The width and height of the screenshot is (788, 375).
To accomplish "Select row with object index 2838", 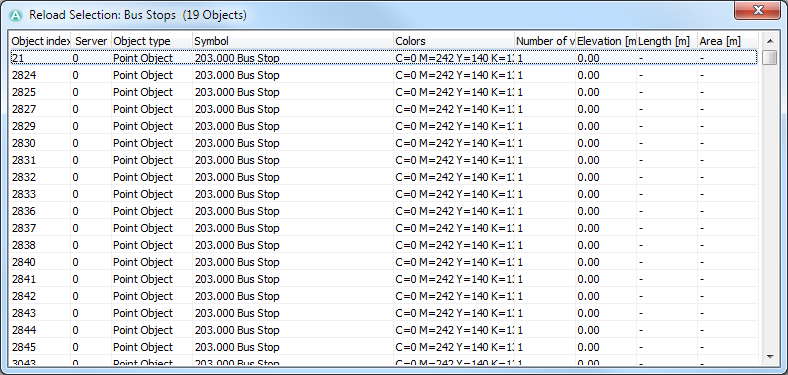I will [383, 245].
